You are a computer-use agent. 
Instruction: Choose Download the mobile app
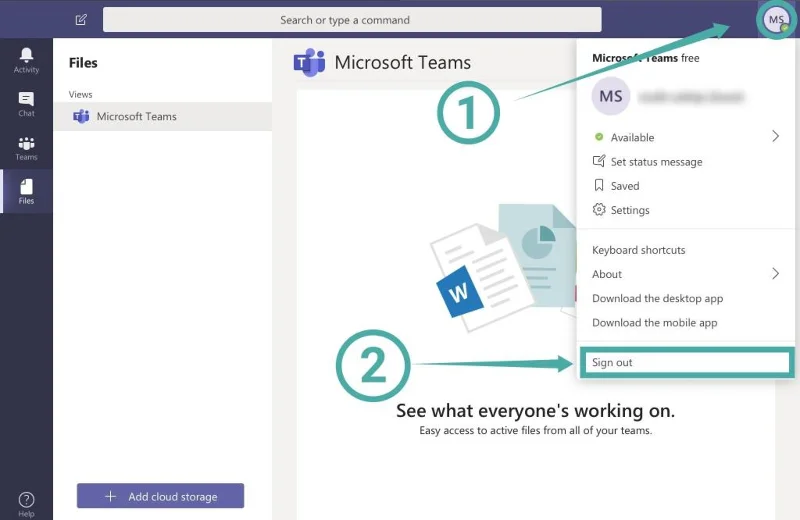tap(686, 323)
